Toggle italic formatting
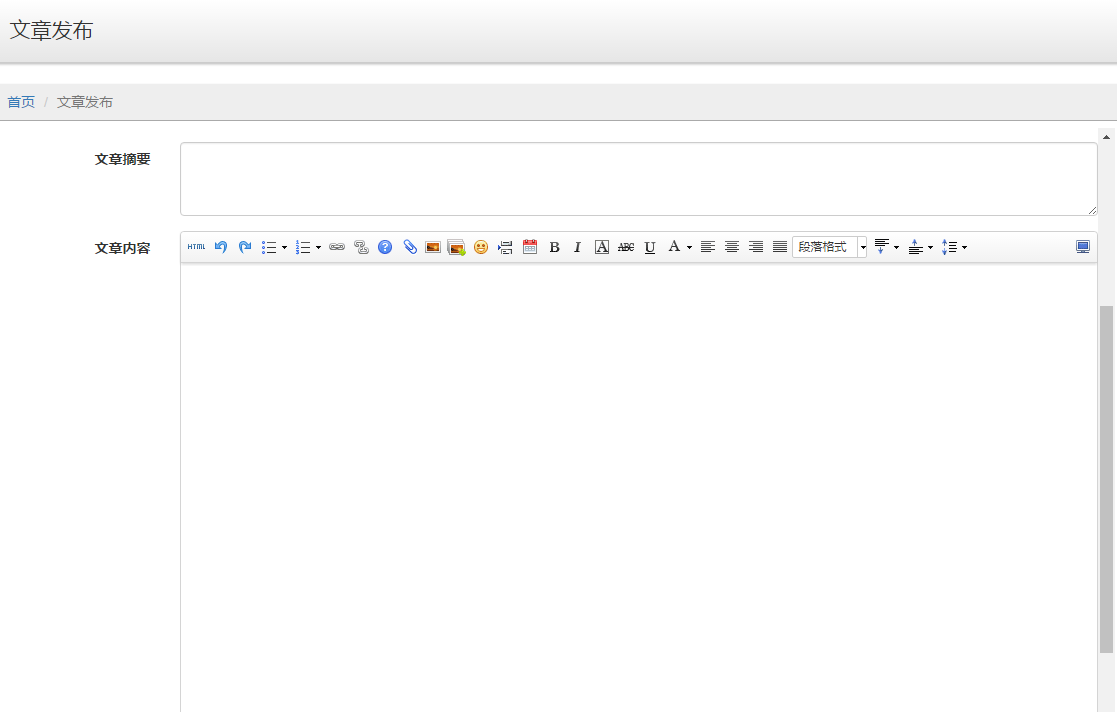The image size is (1117, 712). (578, 247)
